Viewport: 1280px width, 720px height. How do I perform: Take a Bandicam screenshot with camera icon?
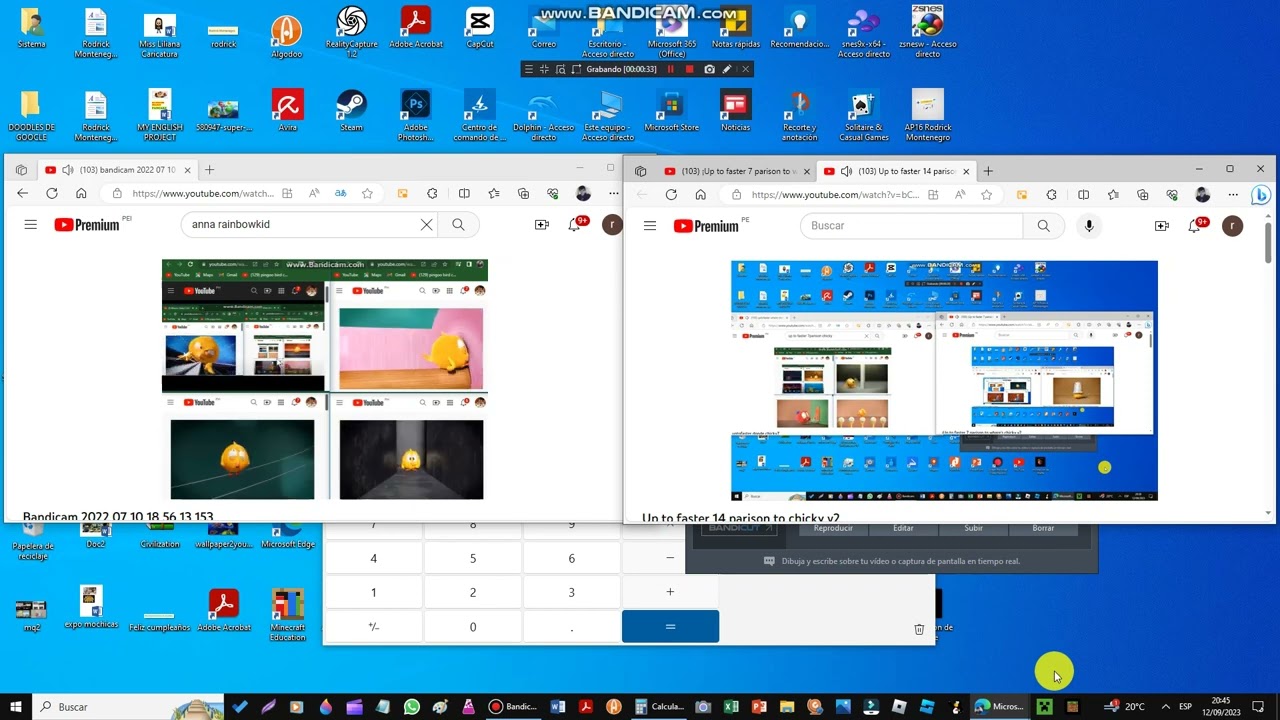(709, 69)
